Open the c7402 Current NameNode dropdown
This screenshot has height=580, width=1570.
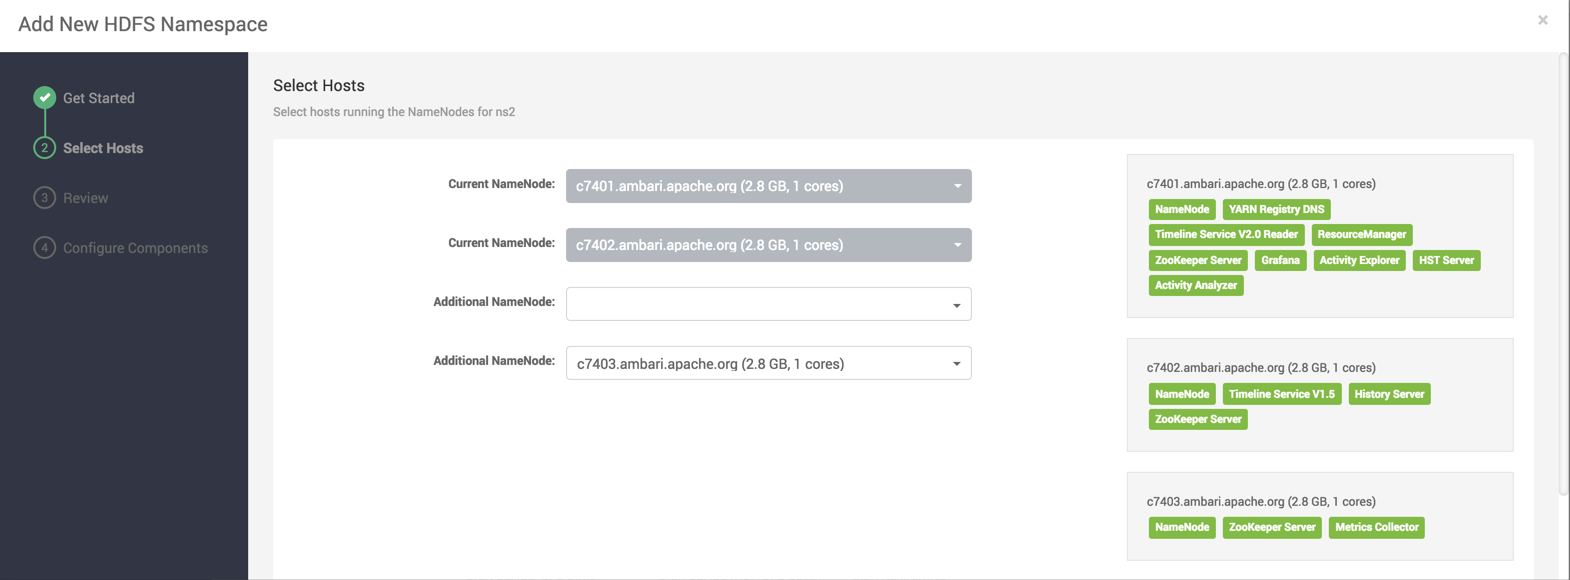click(x=768, y=245)
